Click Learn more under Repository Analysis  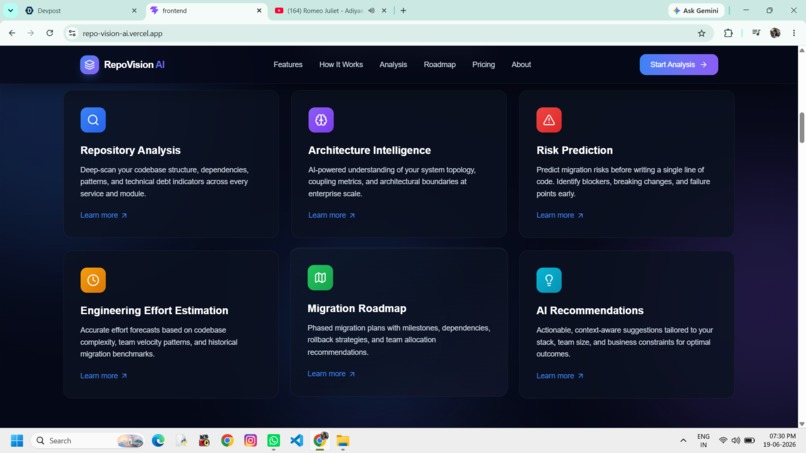click(103, 215)
